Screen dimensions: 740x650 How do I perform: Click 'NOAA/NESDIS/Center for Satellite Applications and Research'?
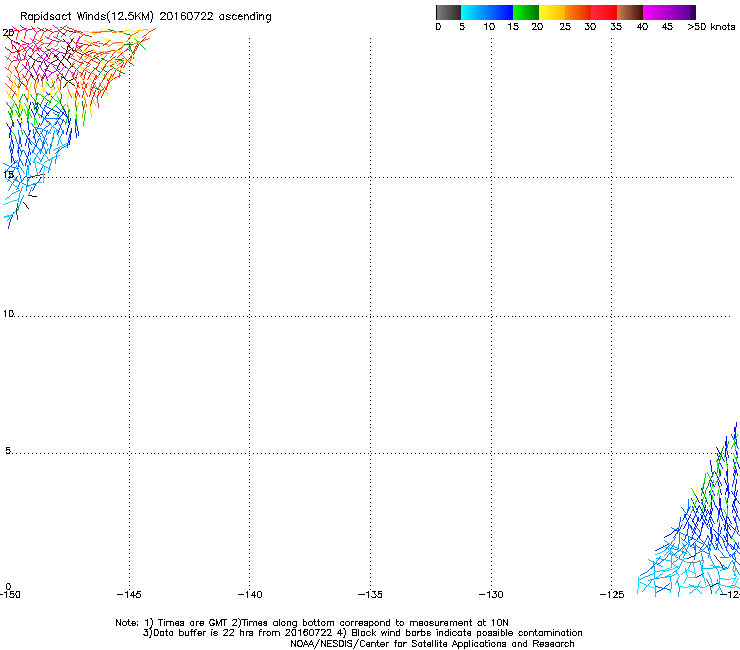point(432,644)
